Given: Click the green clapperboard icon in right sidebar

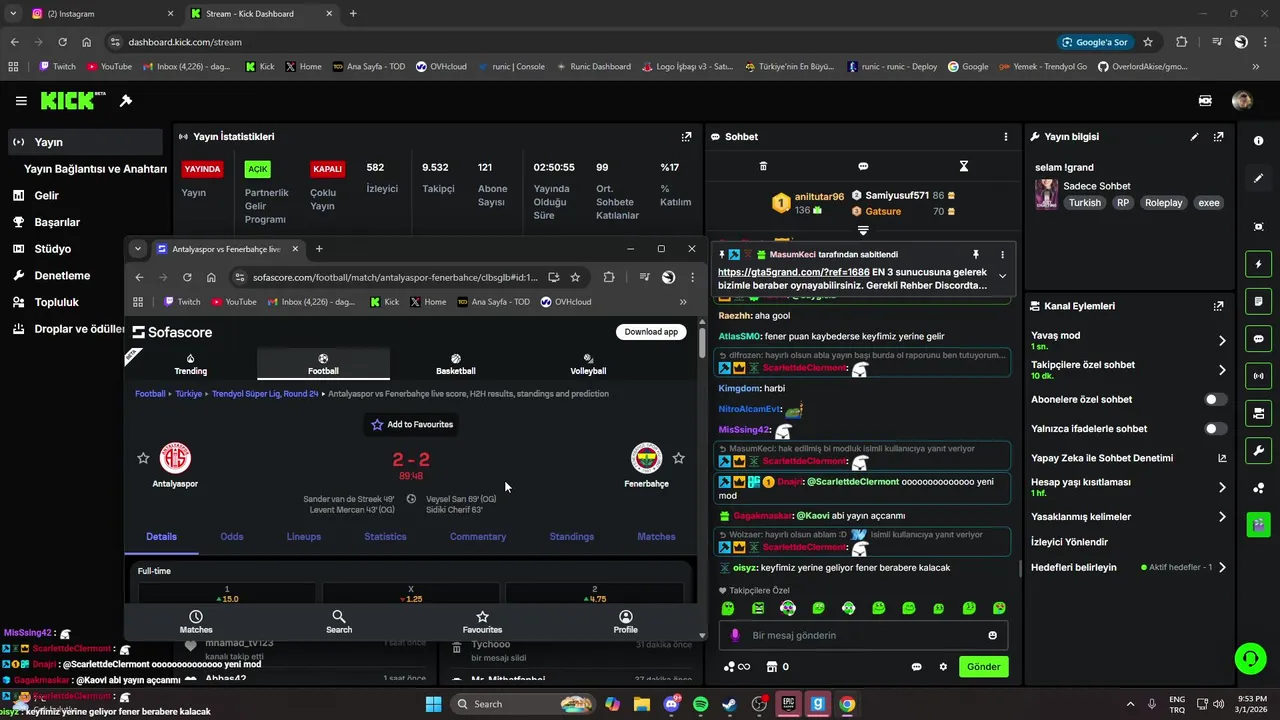Looking at the screenshot, I should [x=1259, y=523].
